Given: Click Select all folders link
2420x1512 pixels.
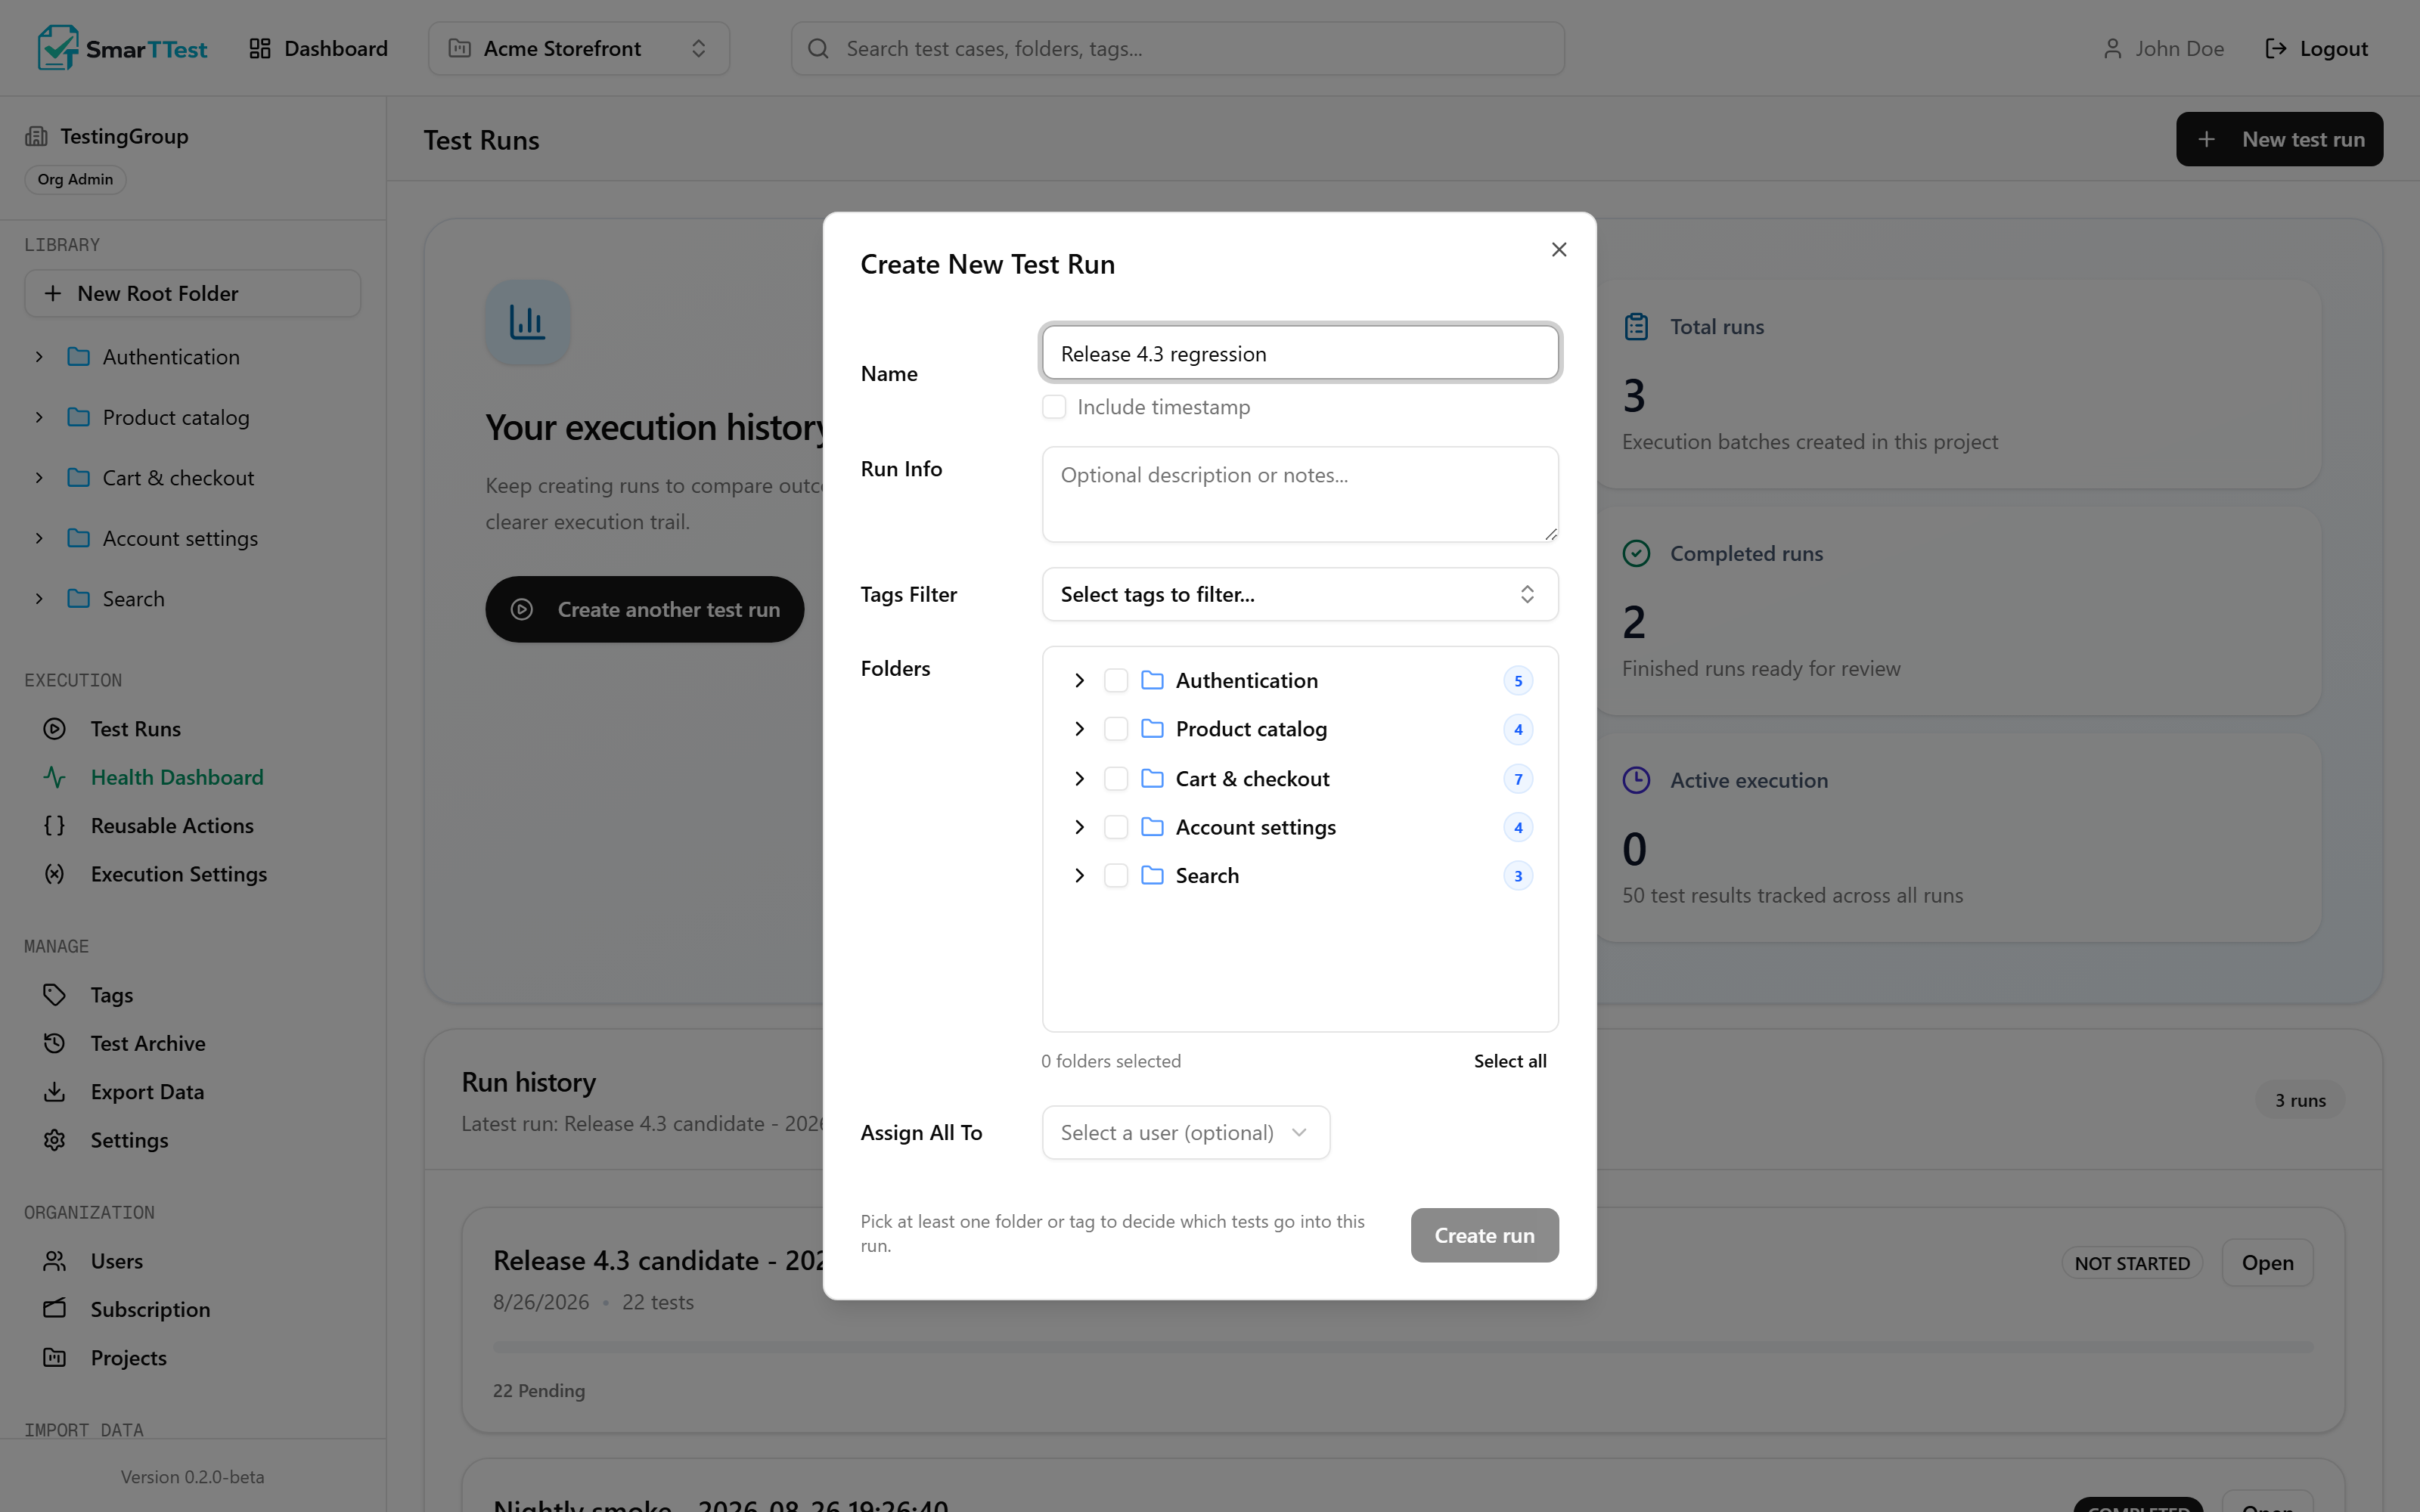Looking at the screenshot, I should point(1510,1061).
